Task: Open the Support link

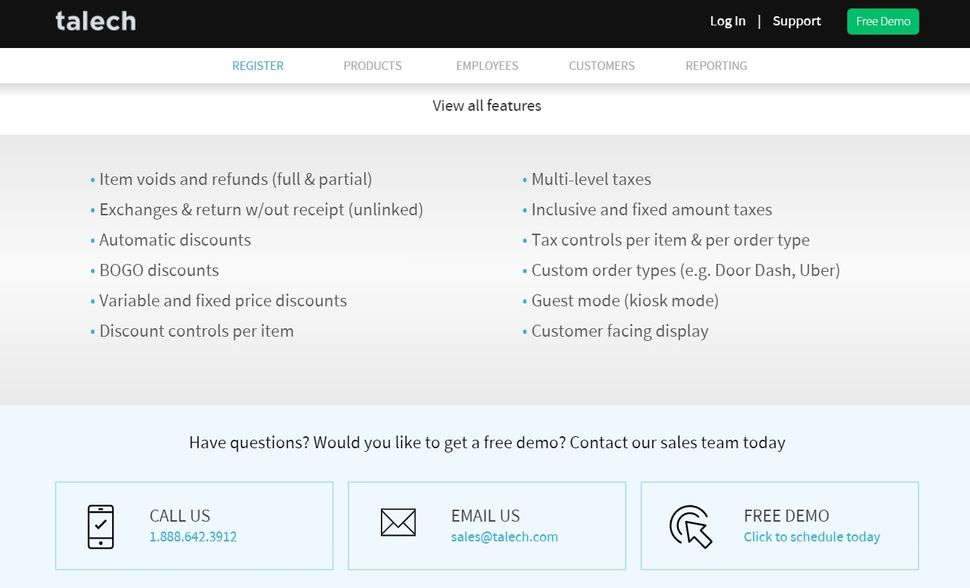Action: click(x=796, y=21)
